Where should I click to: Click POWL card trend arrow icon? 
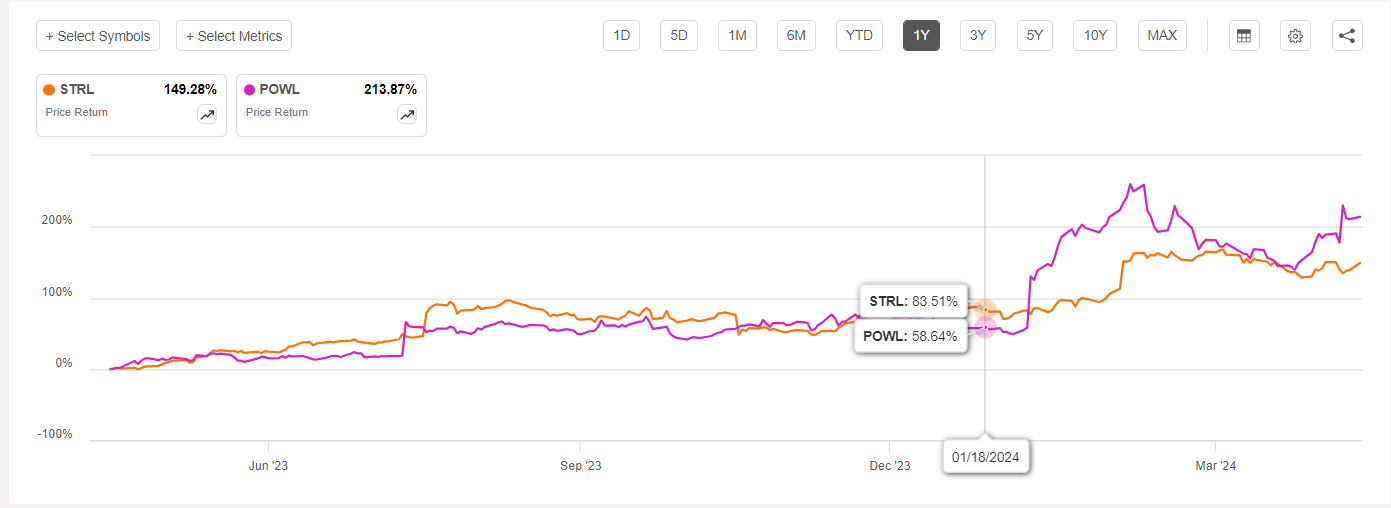point(407,115)
